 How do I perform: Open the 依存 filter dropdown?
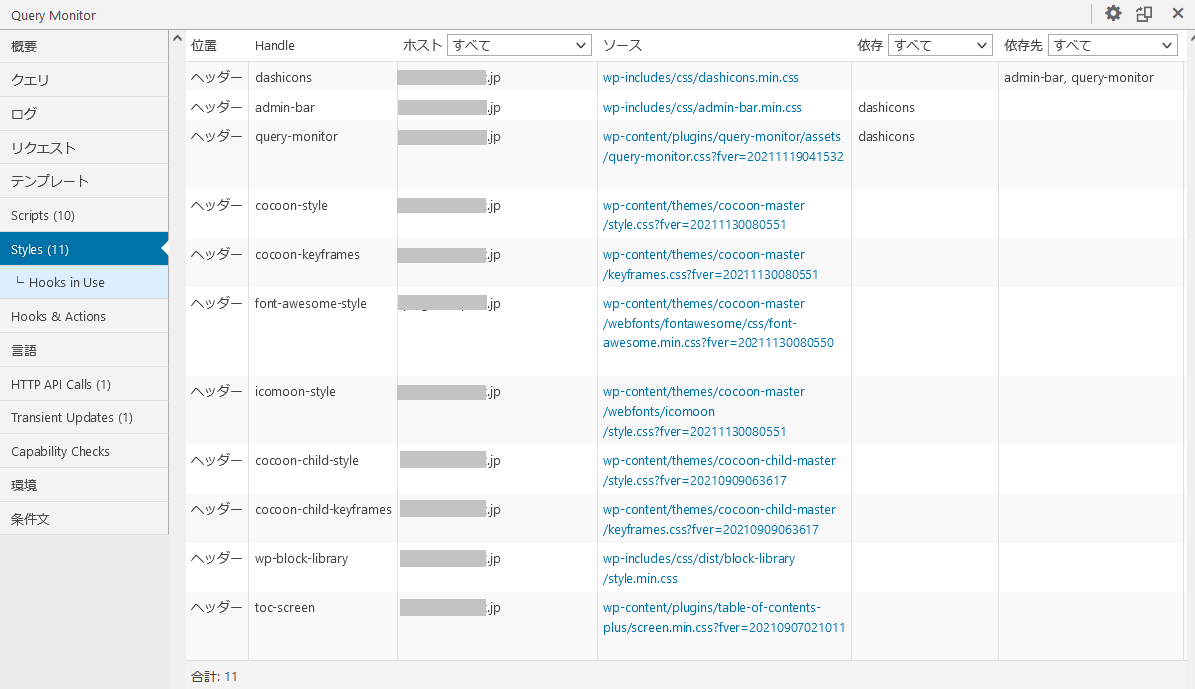939,45
